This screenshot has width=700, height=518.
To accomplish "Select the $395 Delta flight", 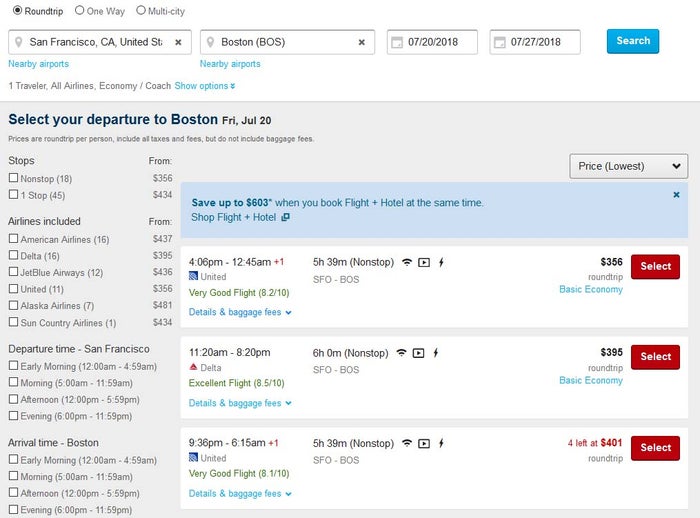I will [x=655, y=357].
